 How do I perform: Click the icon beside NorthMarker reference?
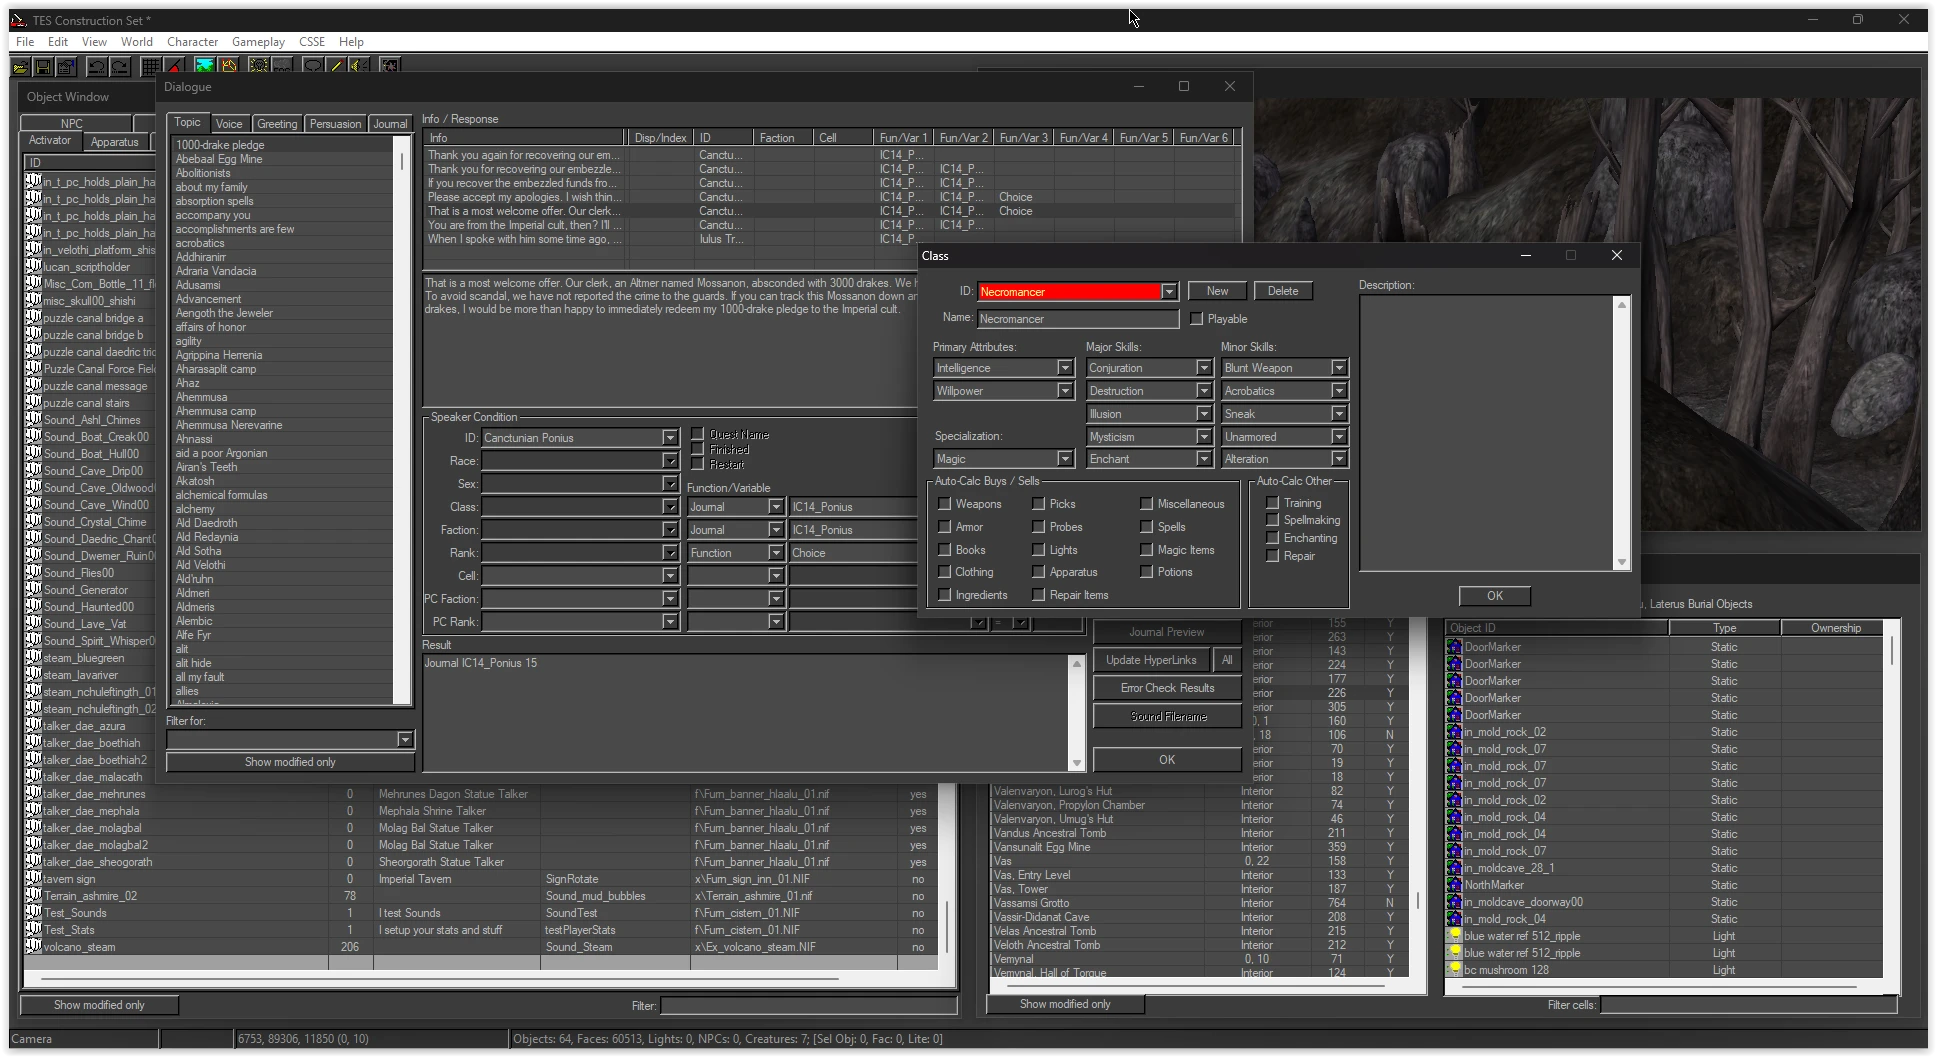[1455, 885]
